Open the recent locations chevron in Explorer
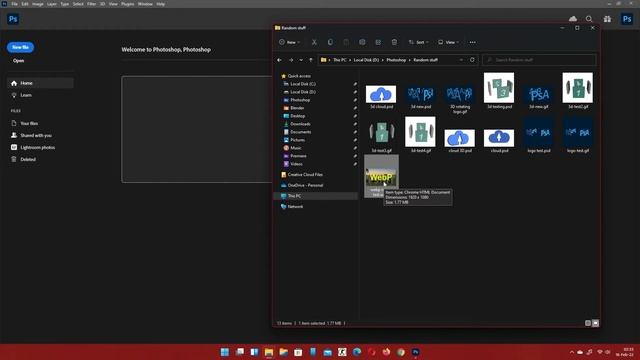640x360 pixels. [x=301, y=60]
